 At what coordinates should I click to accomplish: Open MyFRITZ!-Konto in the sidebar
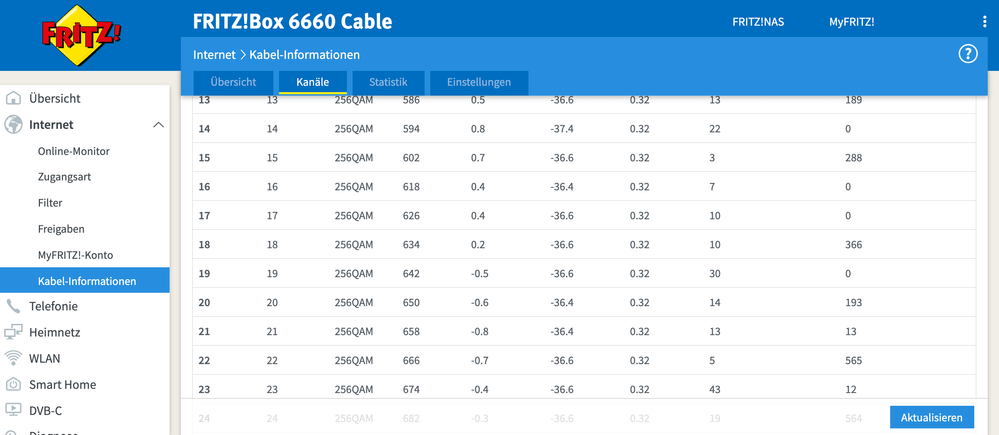pos(77,255)
